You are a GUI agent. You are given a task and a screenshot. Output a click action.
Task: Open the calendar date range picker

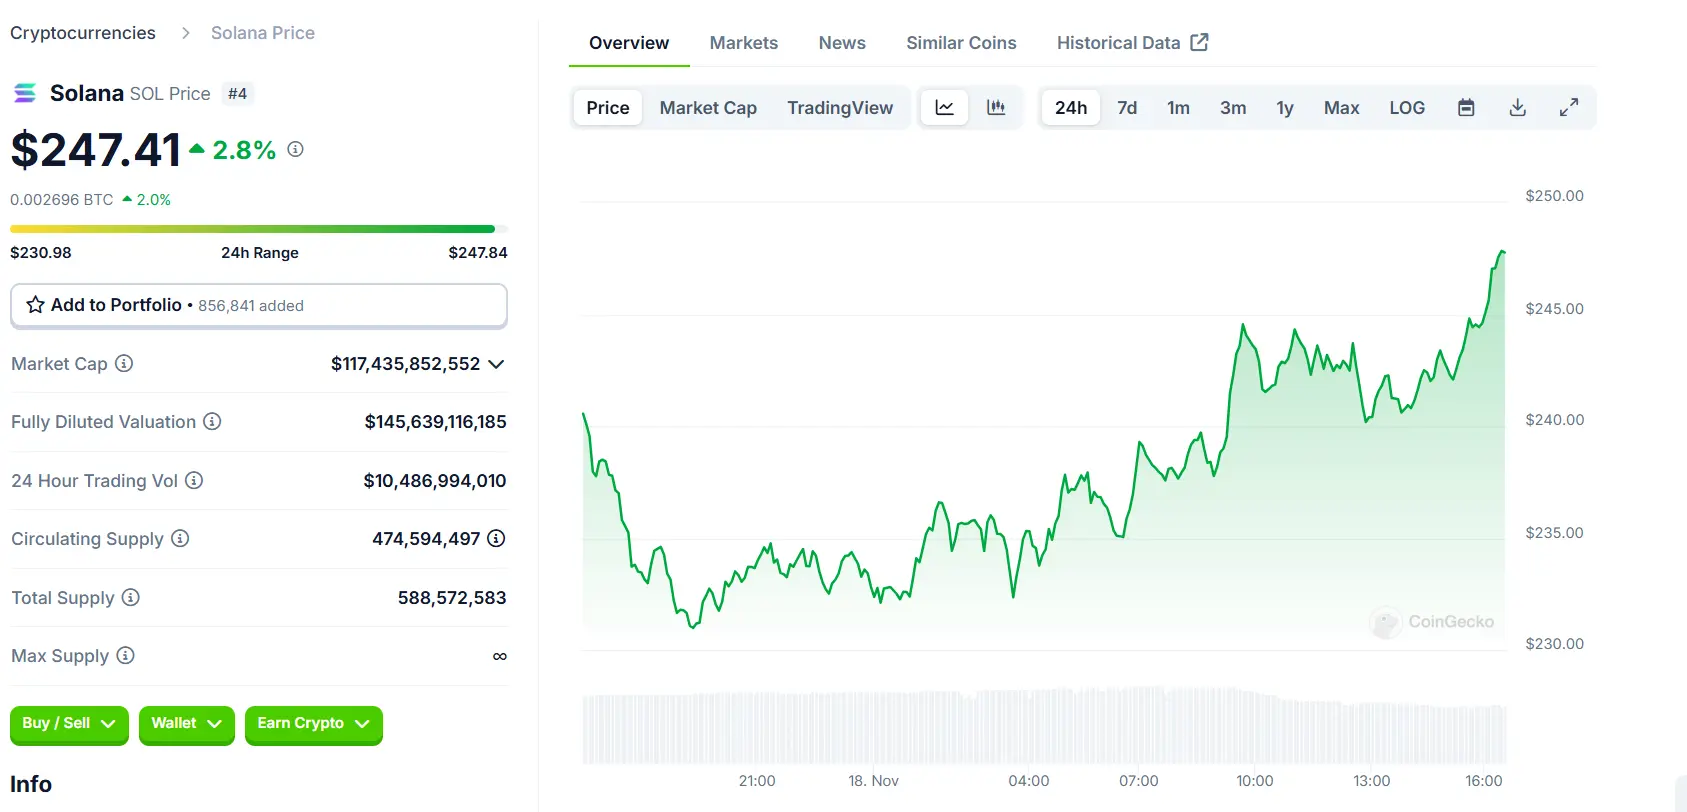tap(1466, 107)
